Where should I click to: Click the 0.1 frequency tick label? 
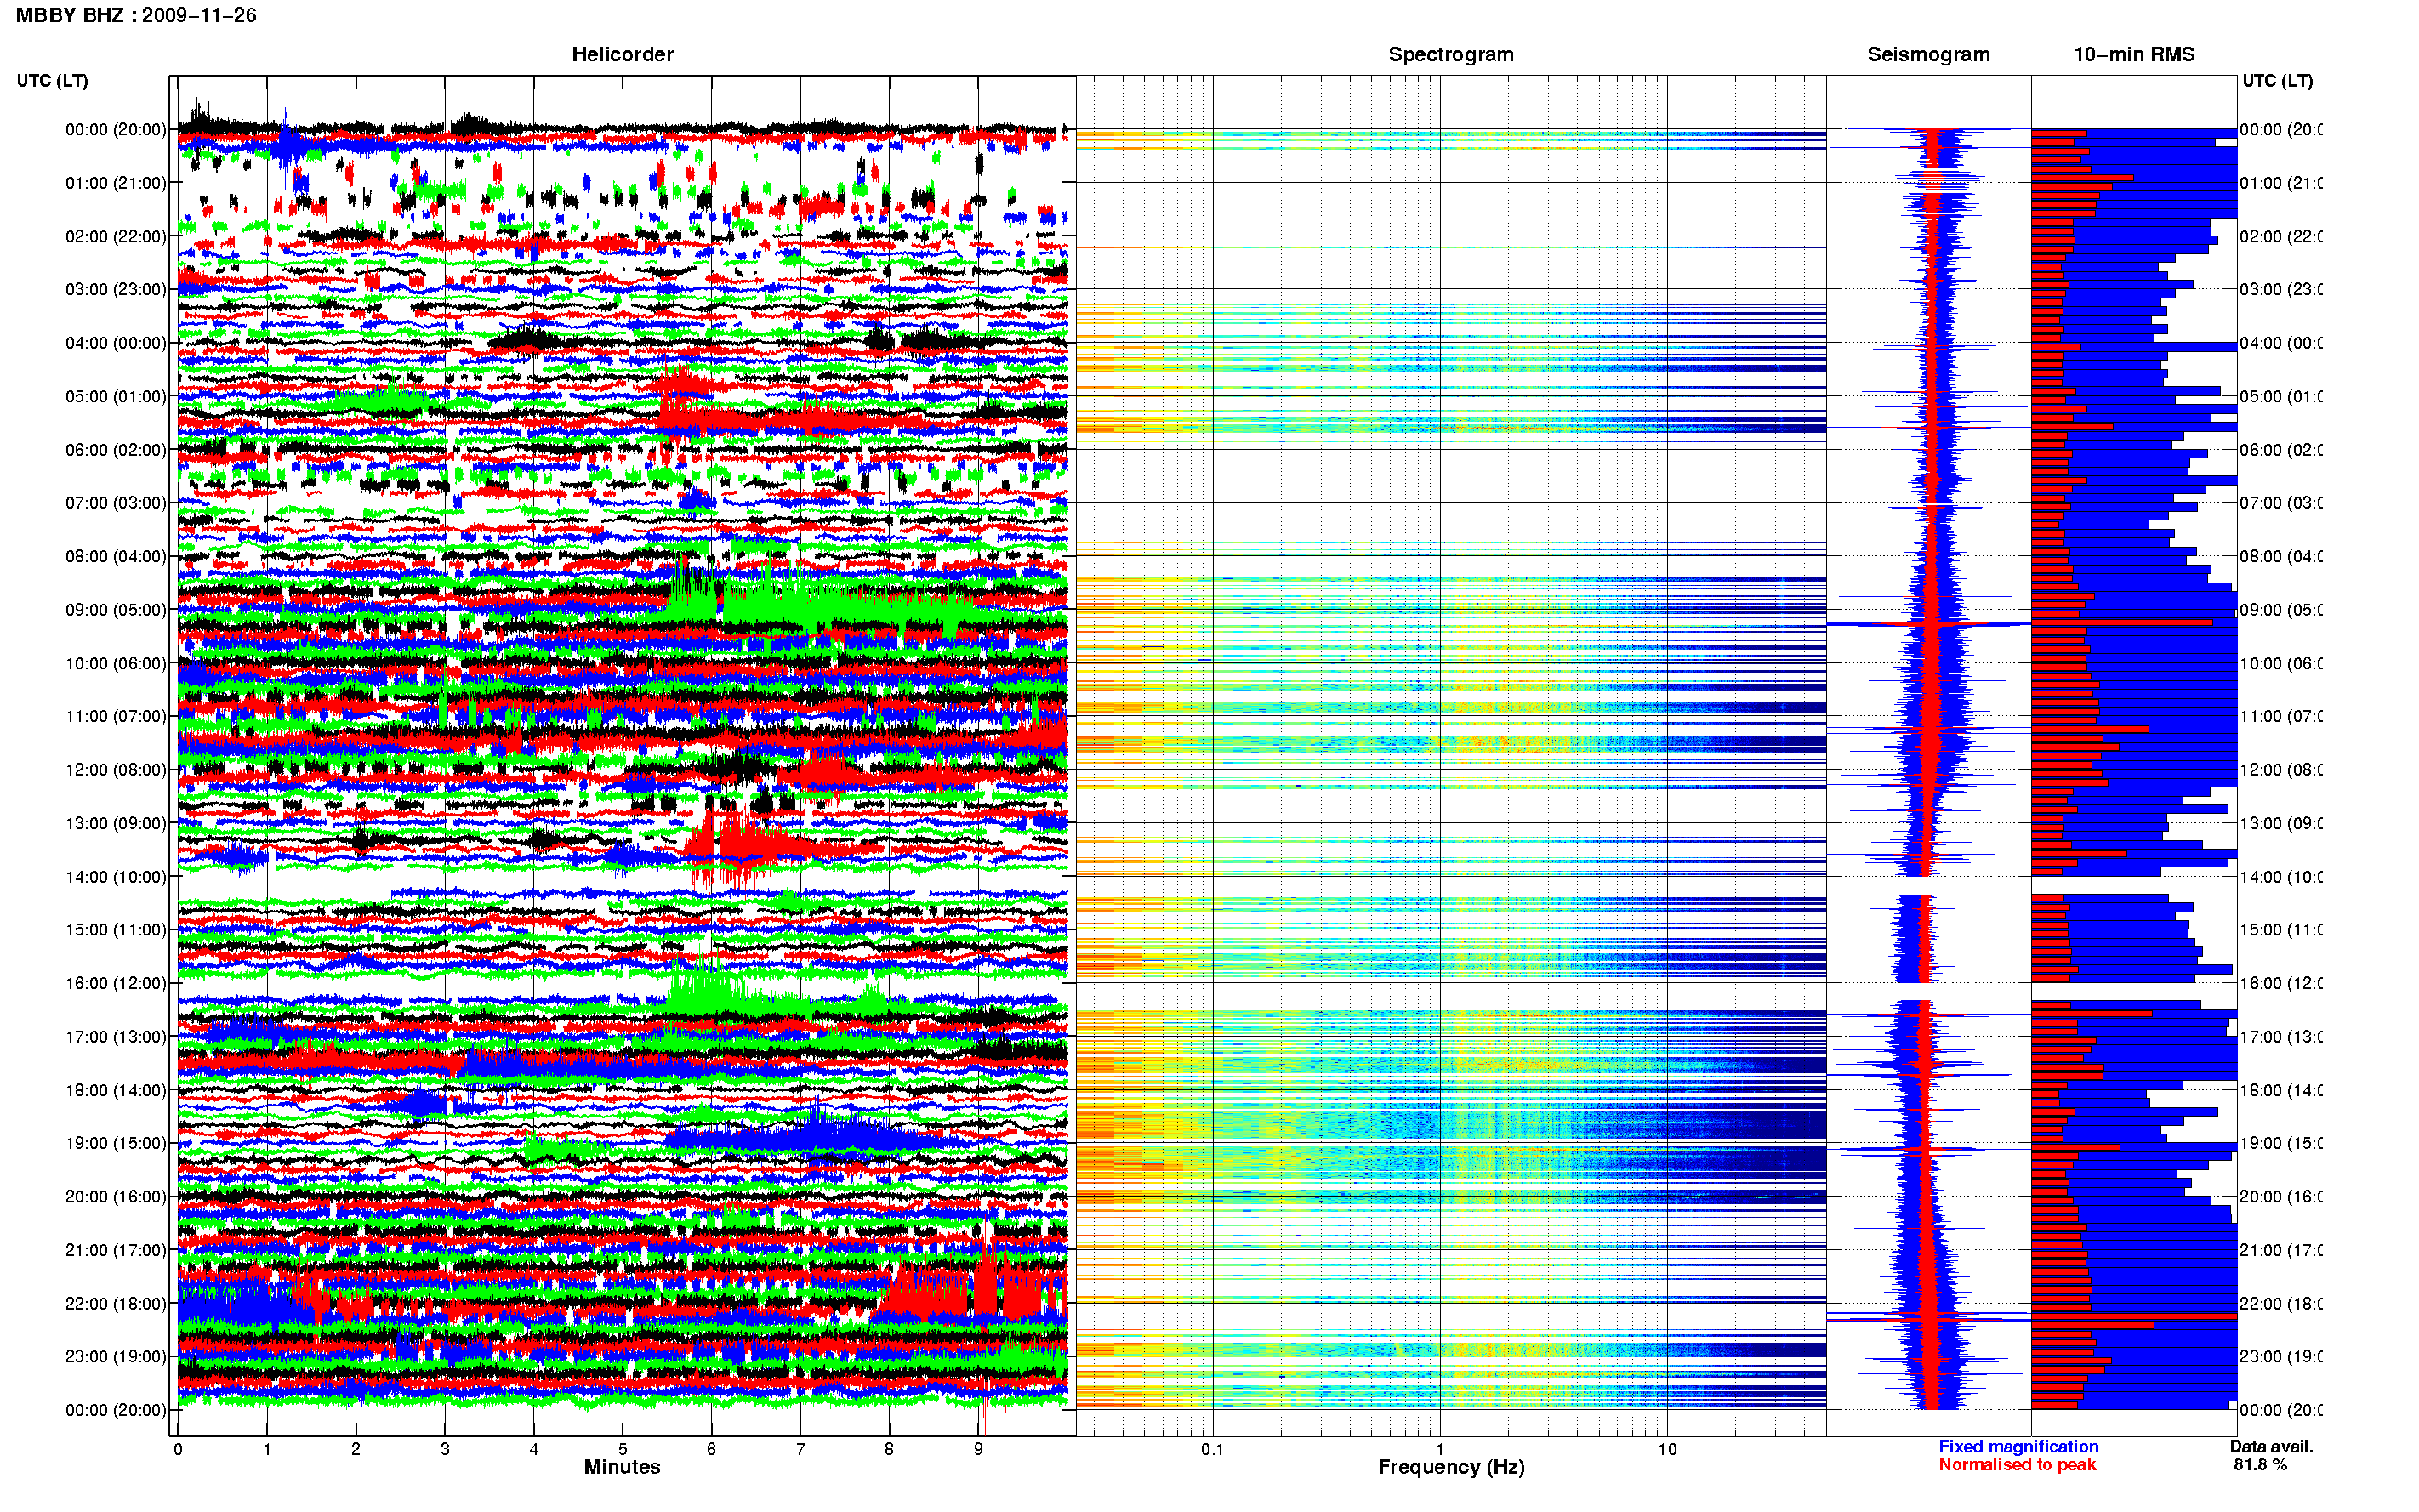coord(1212,1449)
